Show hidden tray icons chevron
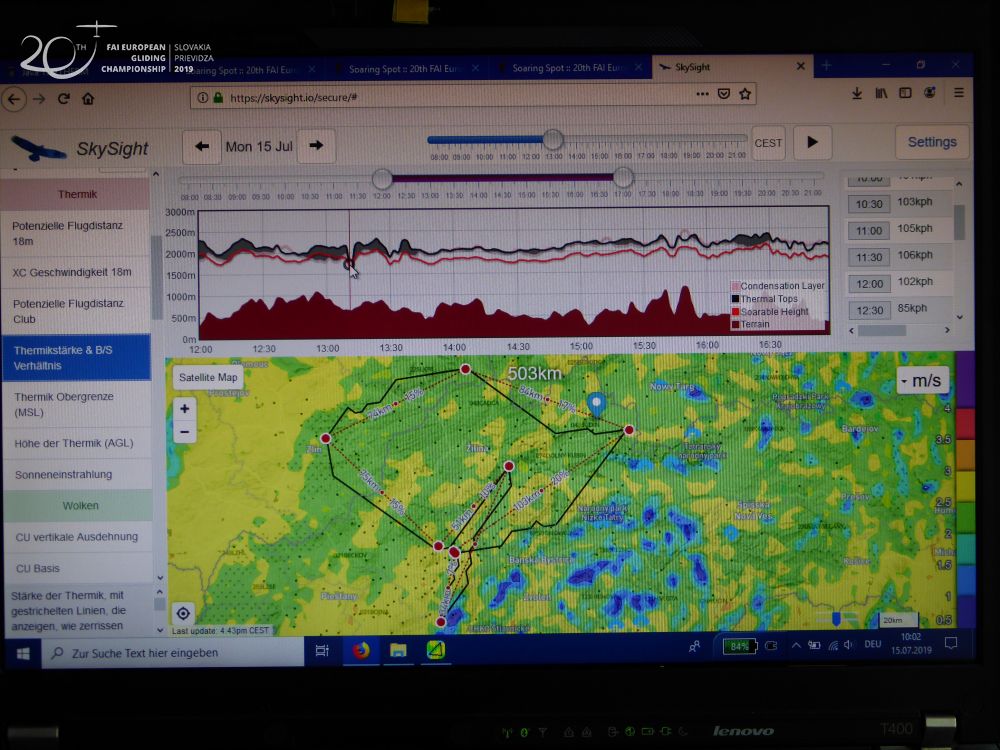 coord(796,645)
